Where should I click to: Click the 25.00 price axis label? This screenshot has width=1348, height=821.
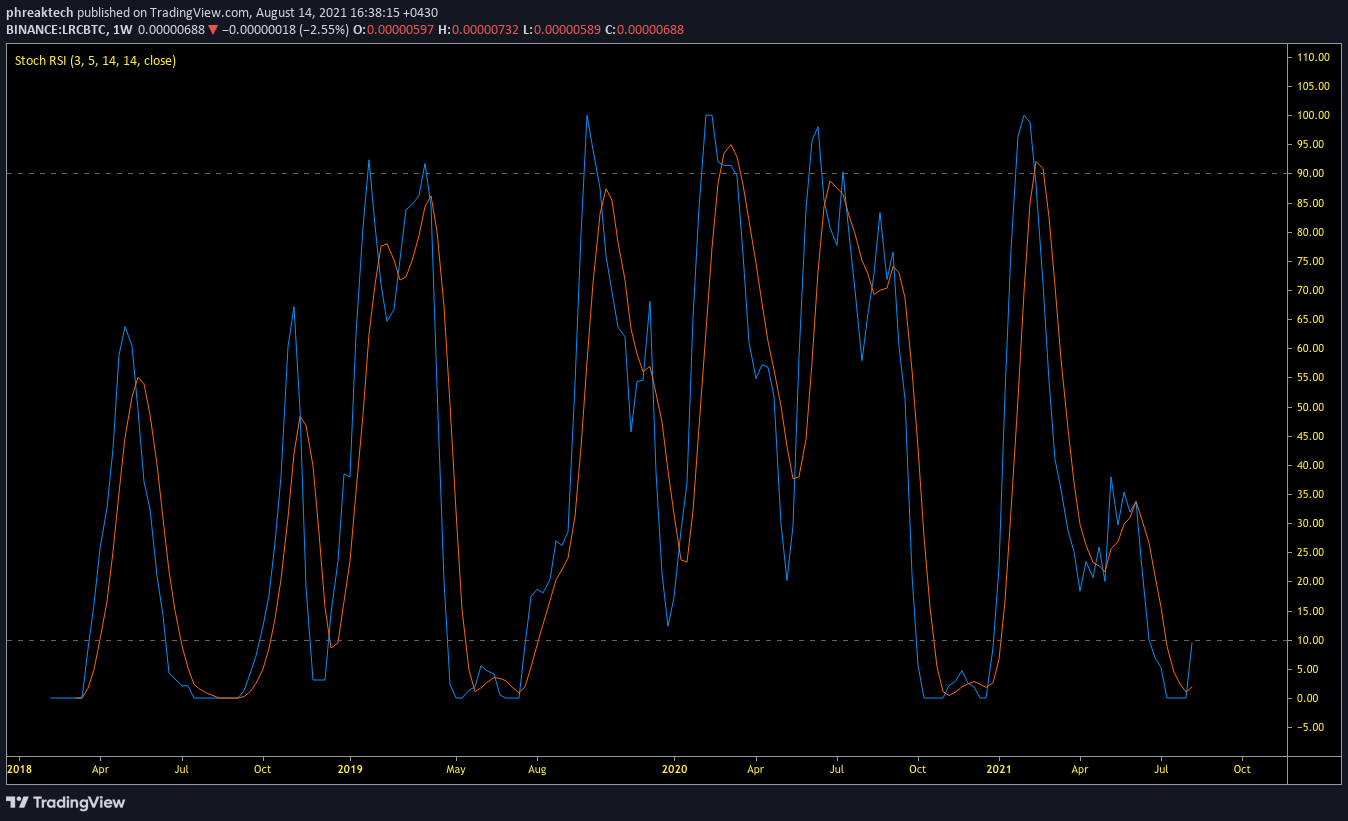(1312, 552)
